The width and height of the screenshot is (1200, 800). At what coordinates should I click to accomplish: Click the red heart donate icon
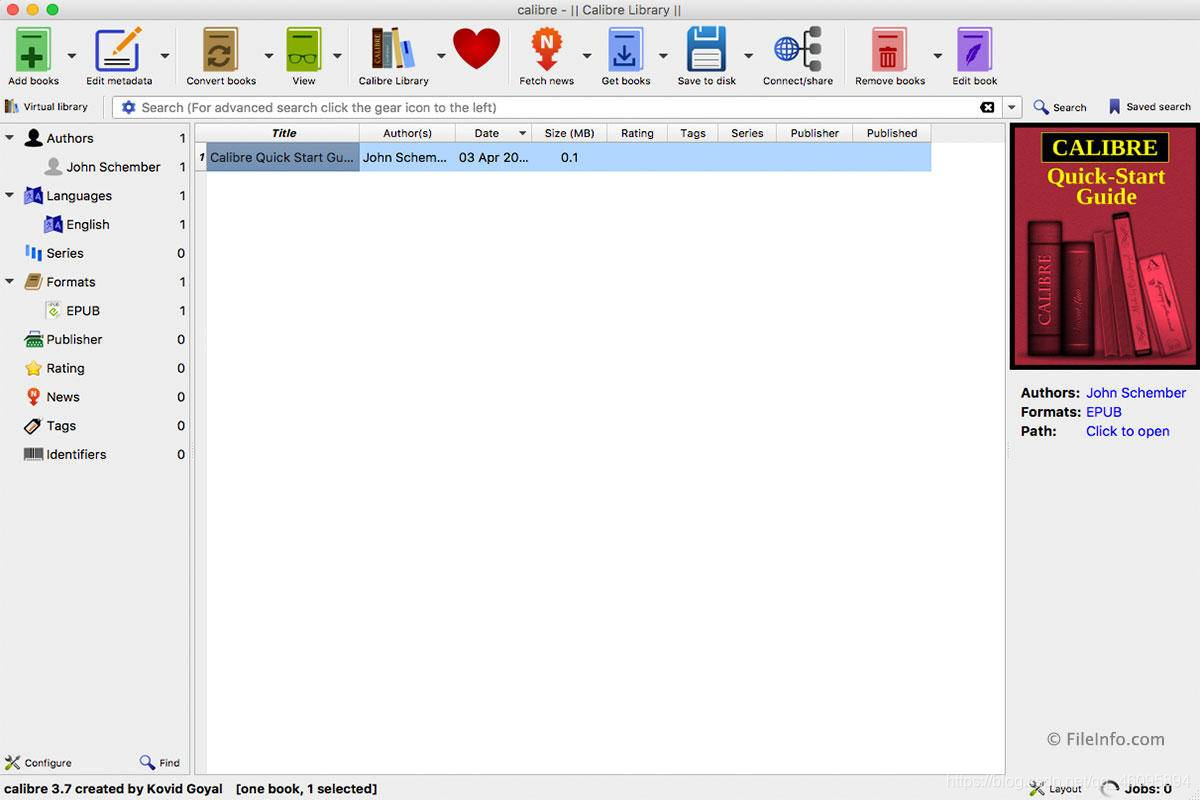476,49
